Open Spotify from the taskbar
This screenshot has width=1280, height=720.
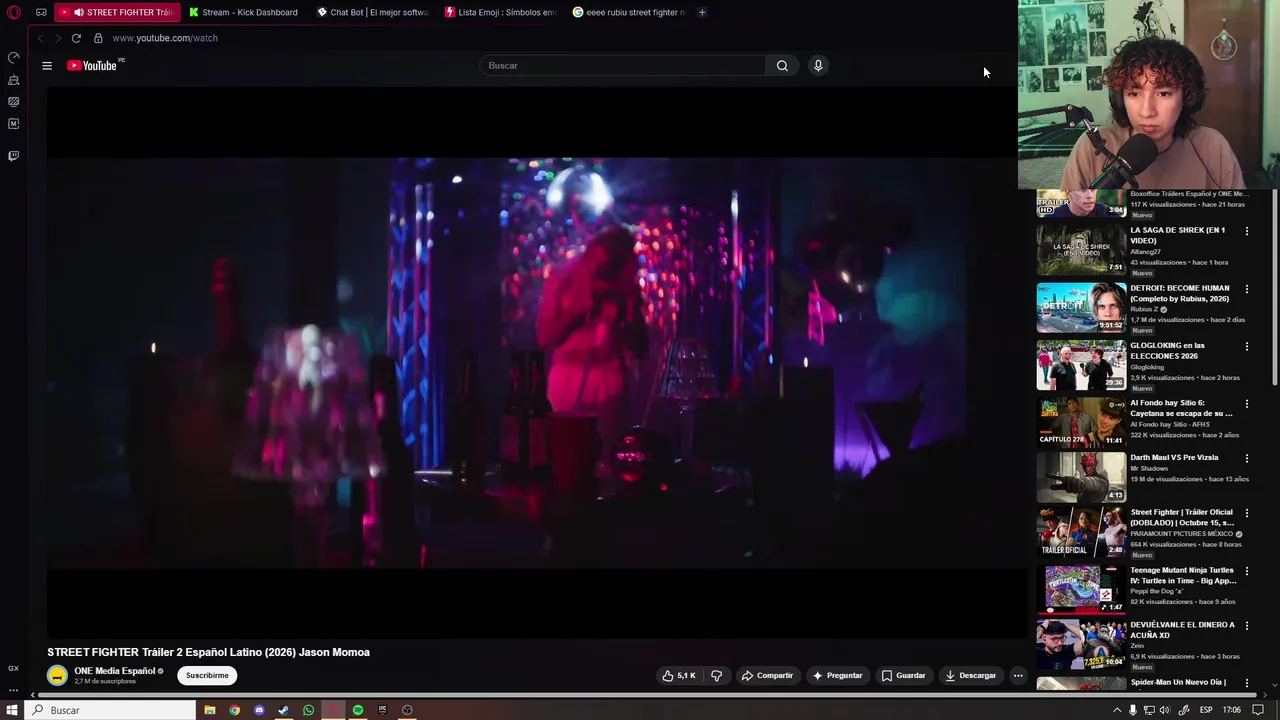[x=357, y=710]
